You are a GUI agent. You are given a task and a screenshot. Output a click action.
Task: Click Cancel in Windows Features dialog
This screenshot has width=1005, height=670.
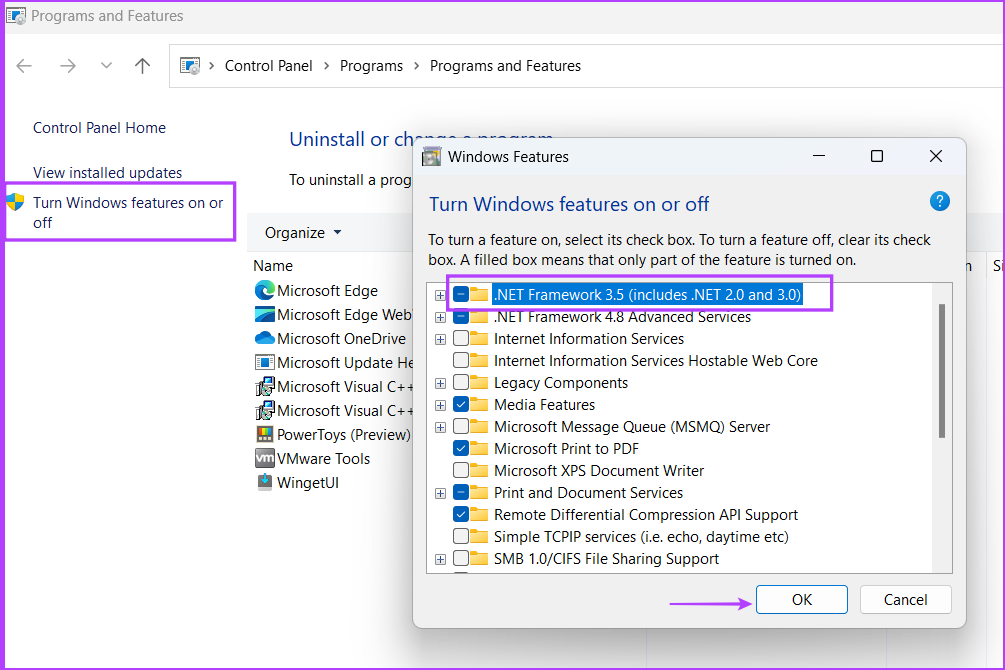click(905, 599)
